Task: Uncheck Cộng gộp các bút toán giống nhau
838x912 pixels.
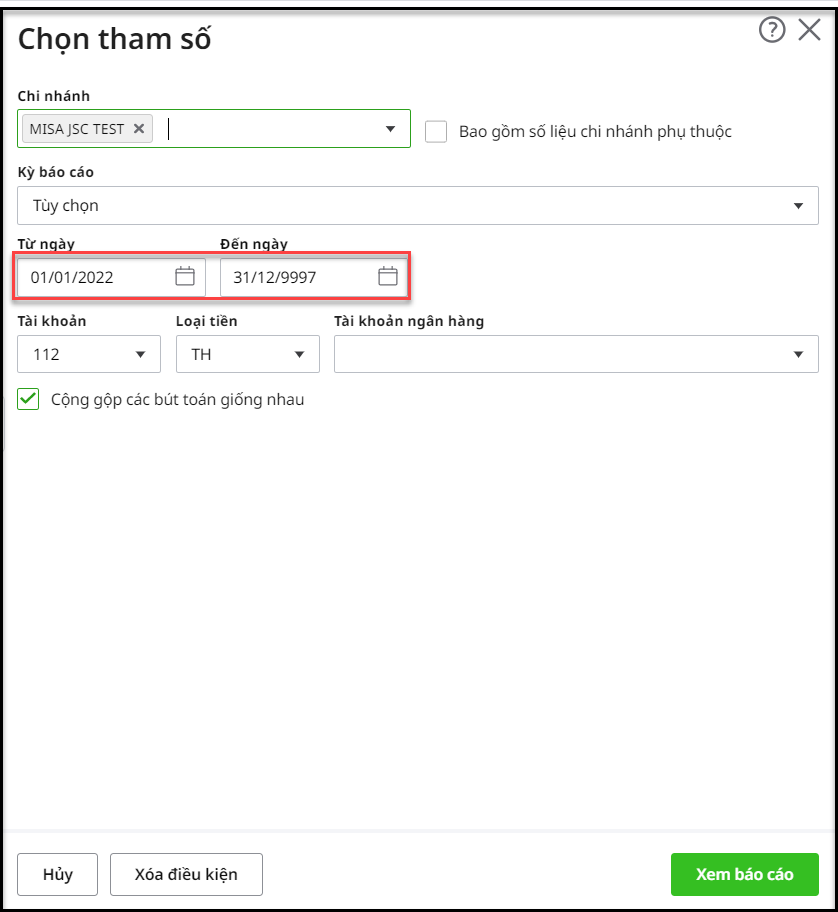Action: click(28, 400)
